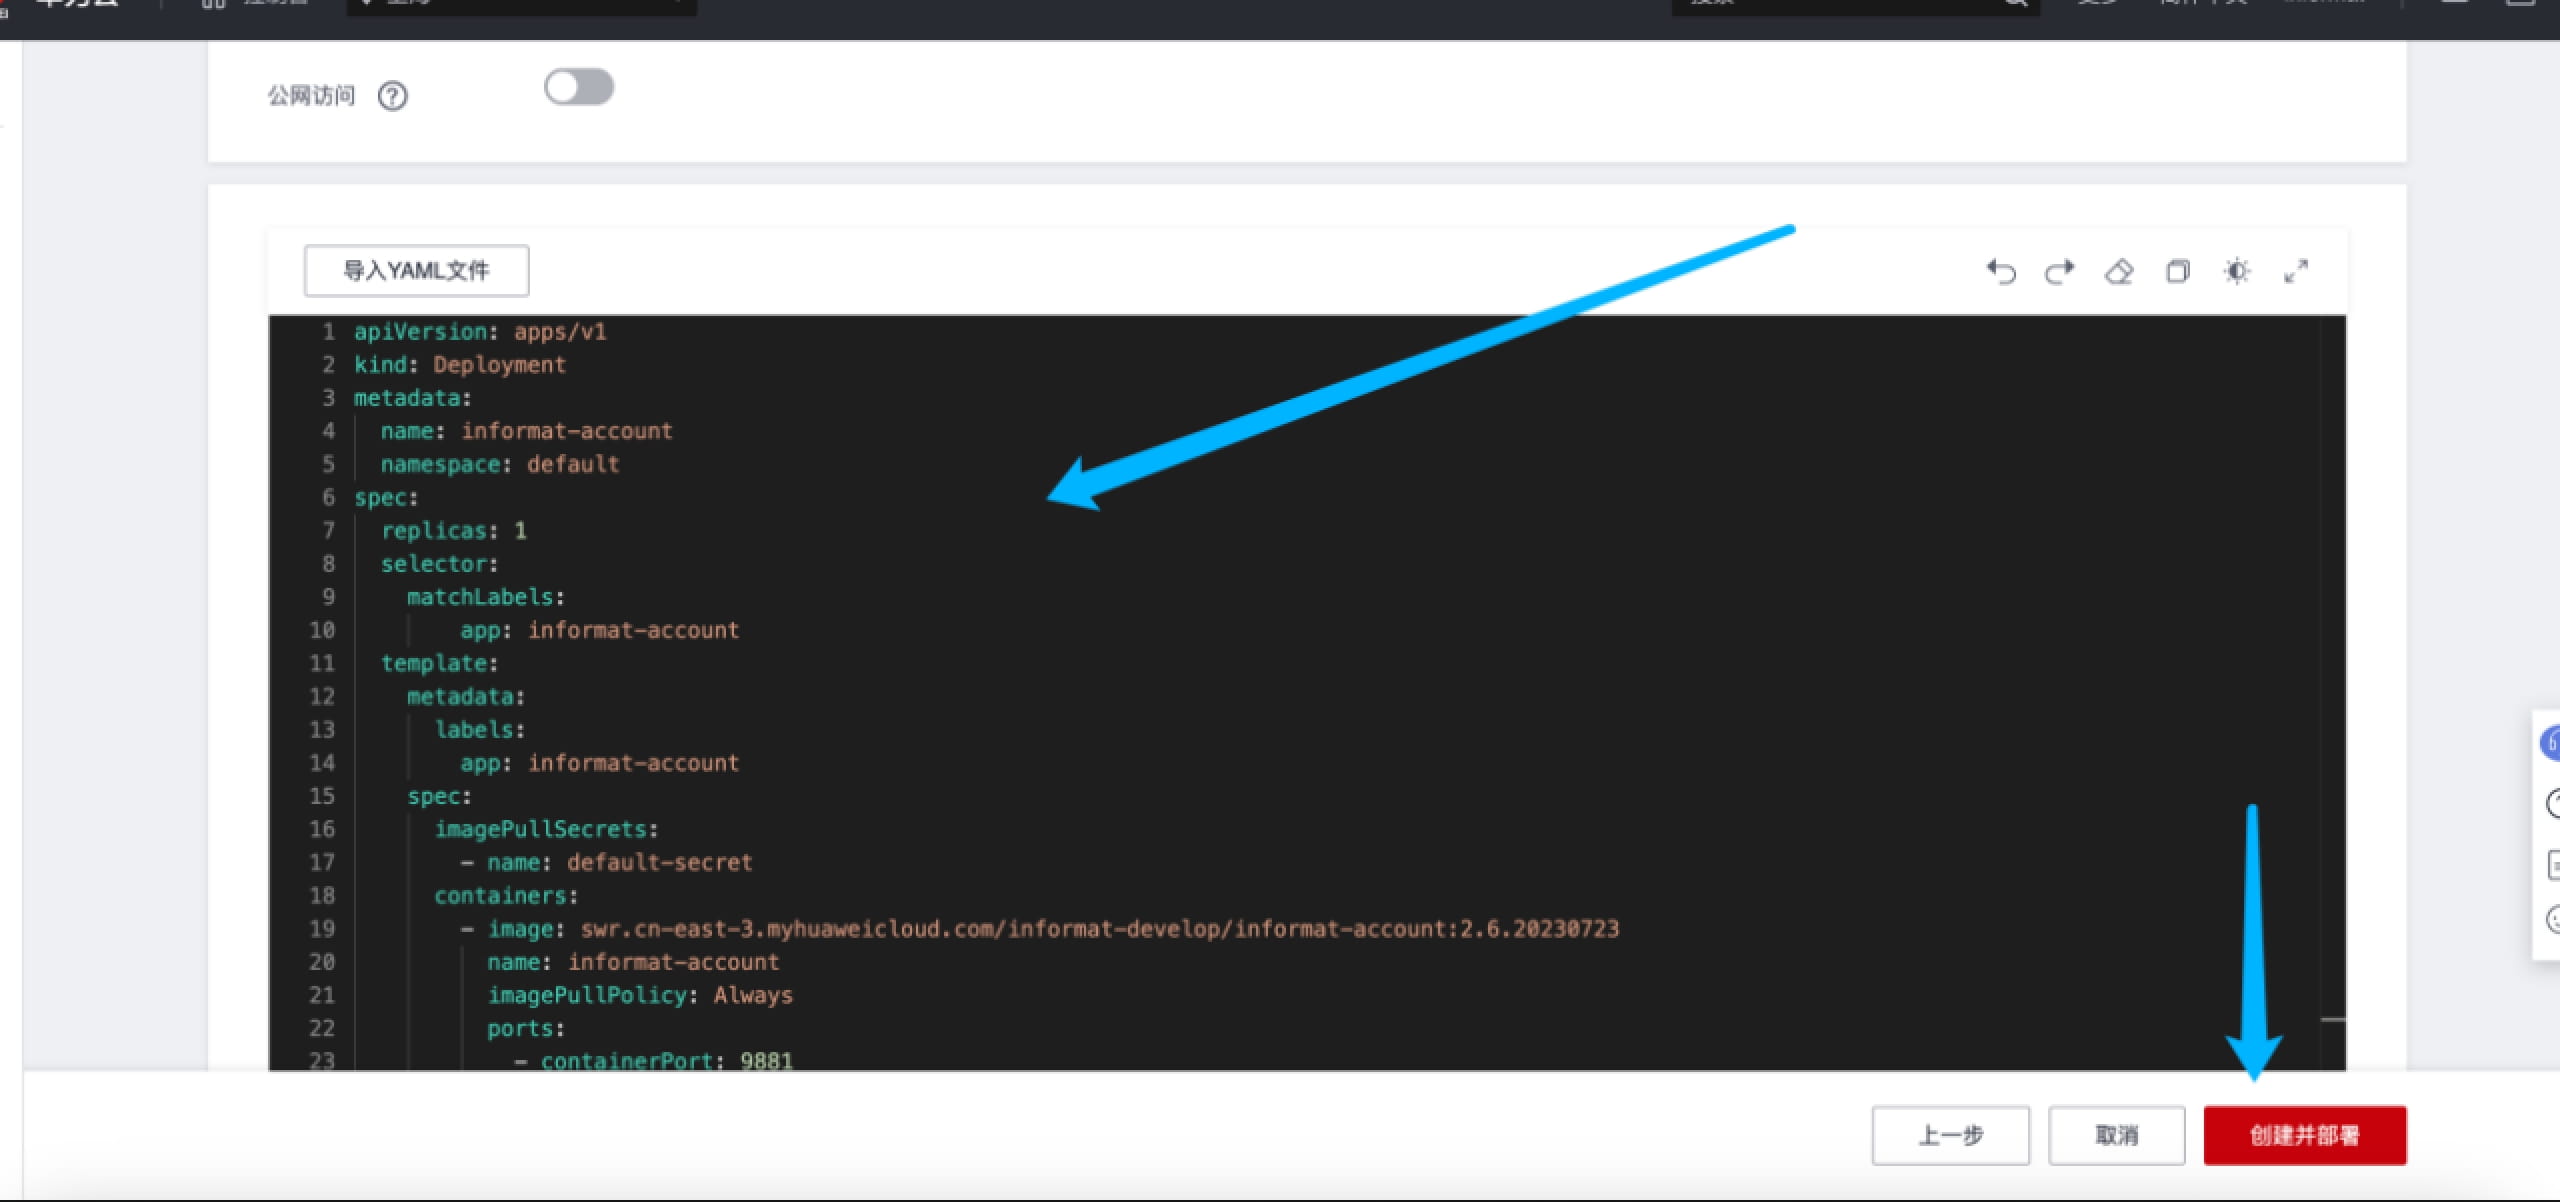Viewport: 2560px width, 1202px height.
Task: Click line number 6 beside spec
Action: (x=328, y=498)
